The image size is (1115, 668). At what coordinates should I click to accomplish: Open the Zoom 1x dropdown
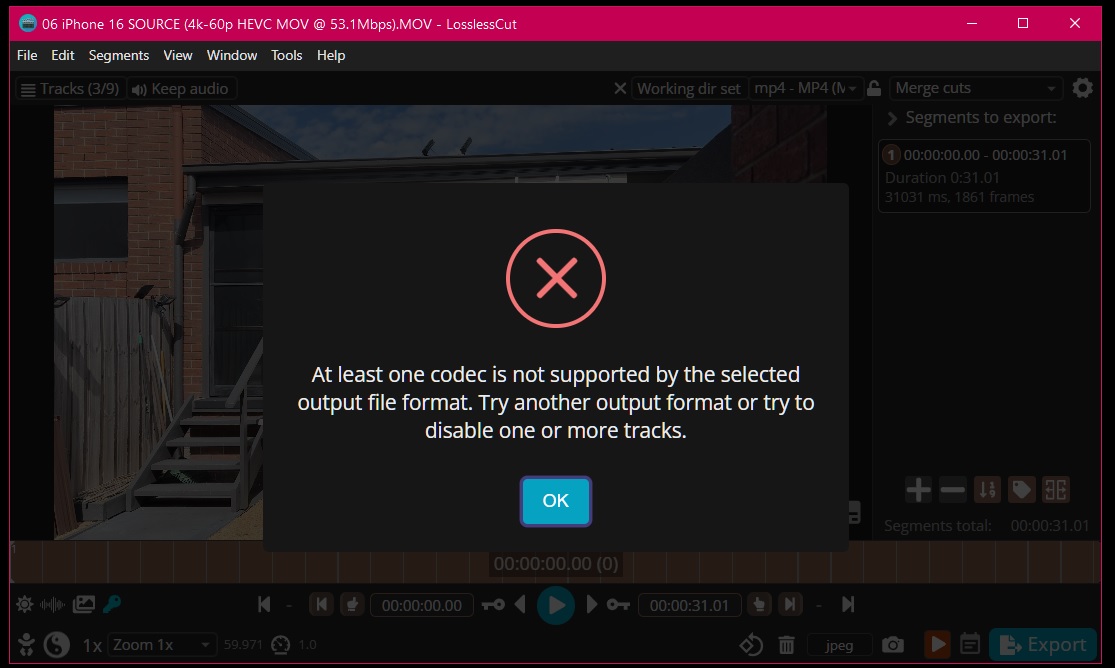162,645
